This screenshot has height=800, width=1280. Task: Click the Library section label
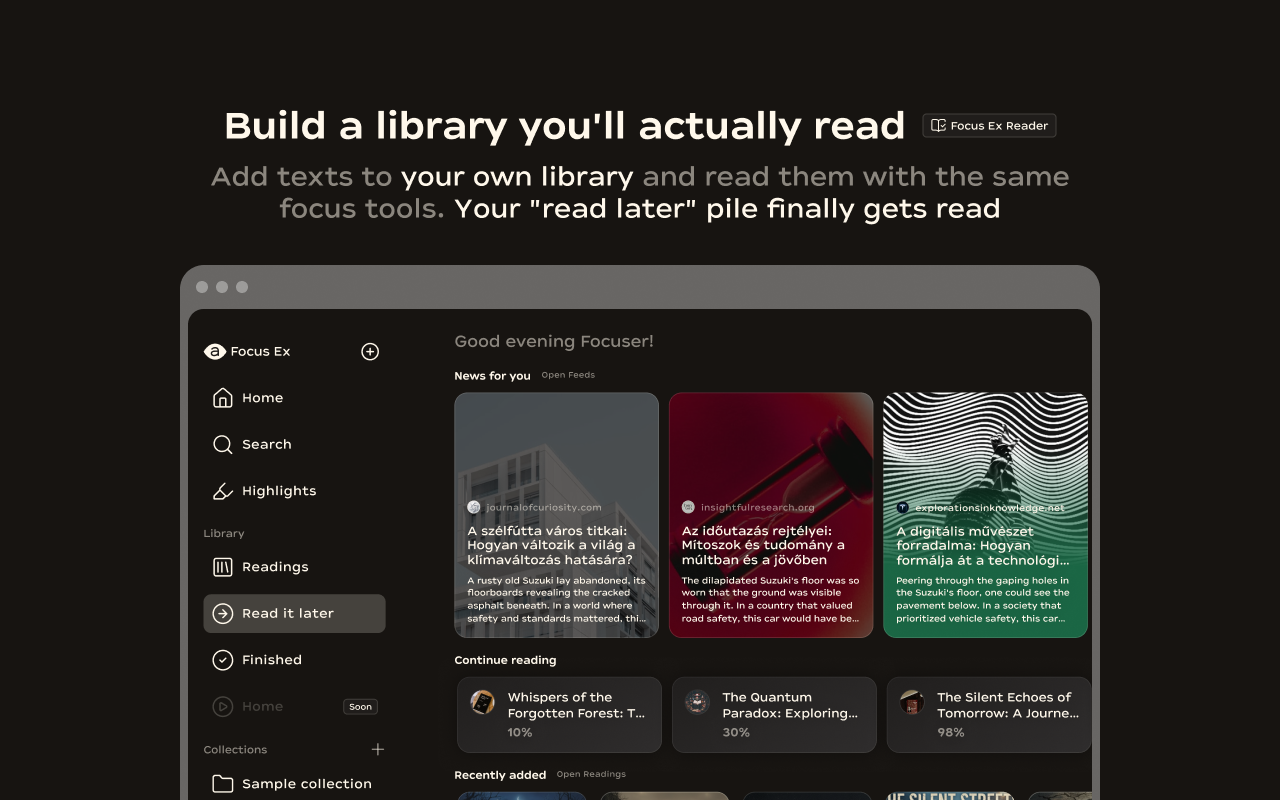(x=224, y=534)
